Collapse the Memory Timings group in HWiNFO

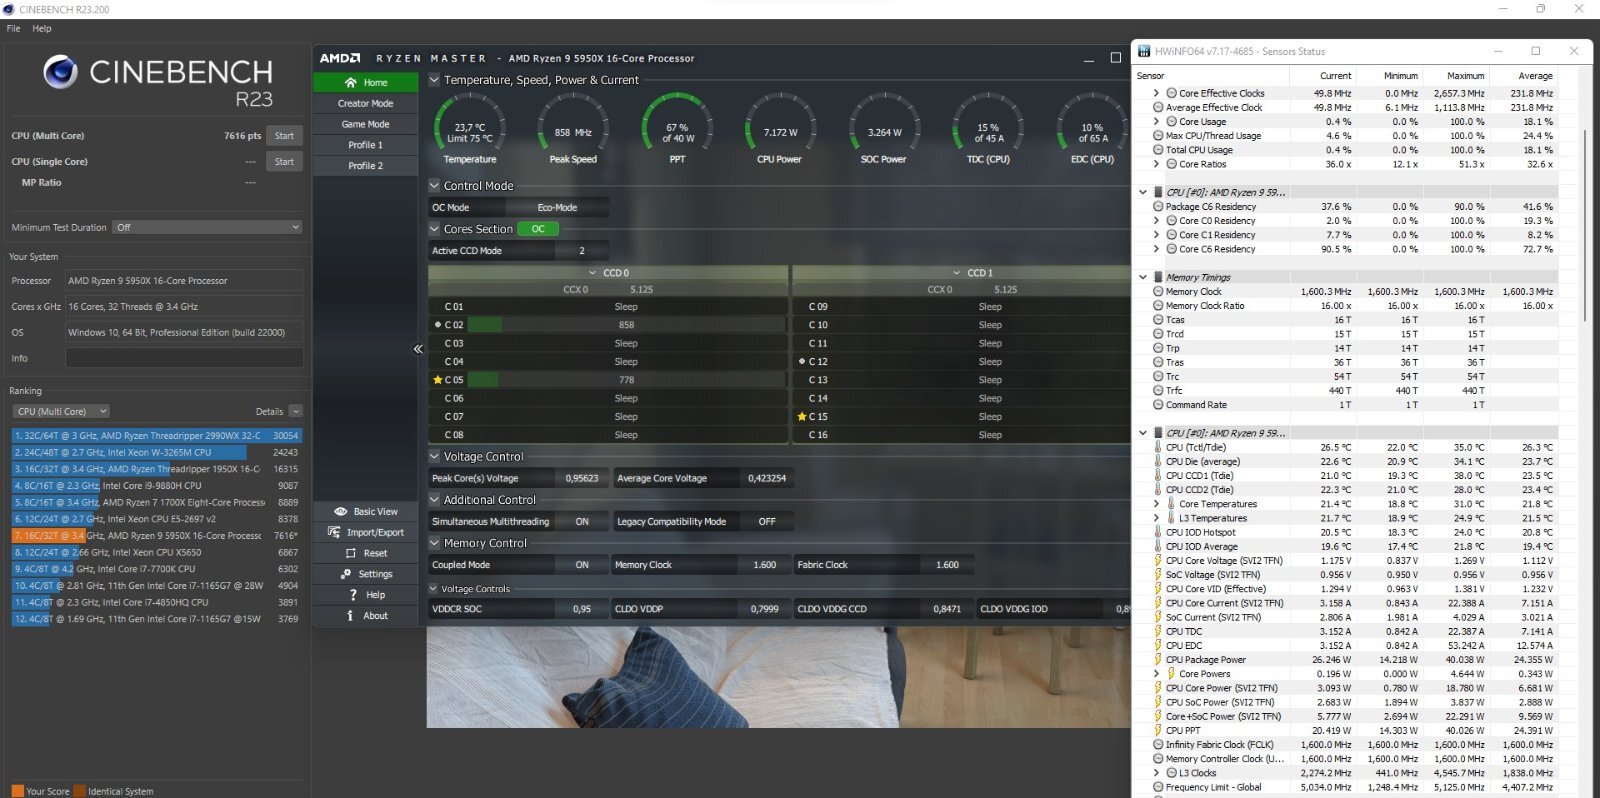click(x=1143, y=277)
